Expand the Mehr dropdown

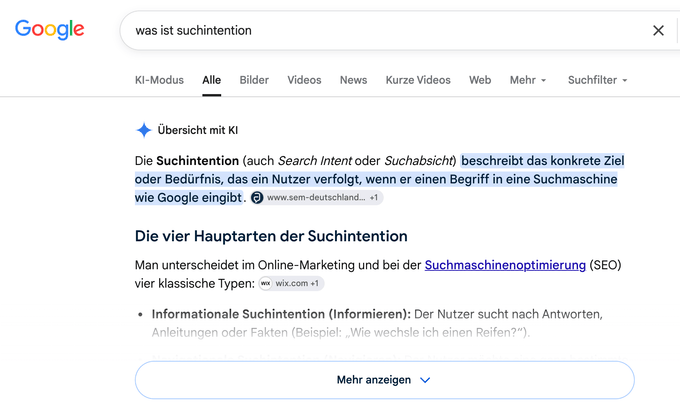pyautogui.click(x=528, y=80)
